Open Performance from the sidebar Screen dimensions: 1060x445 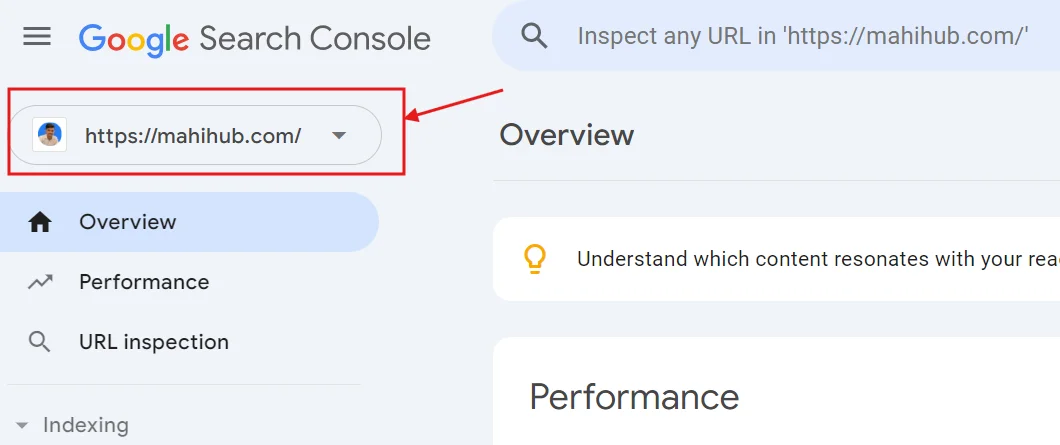pos(144,282)
